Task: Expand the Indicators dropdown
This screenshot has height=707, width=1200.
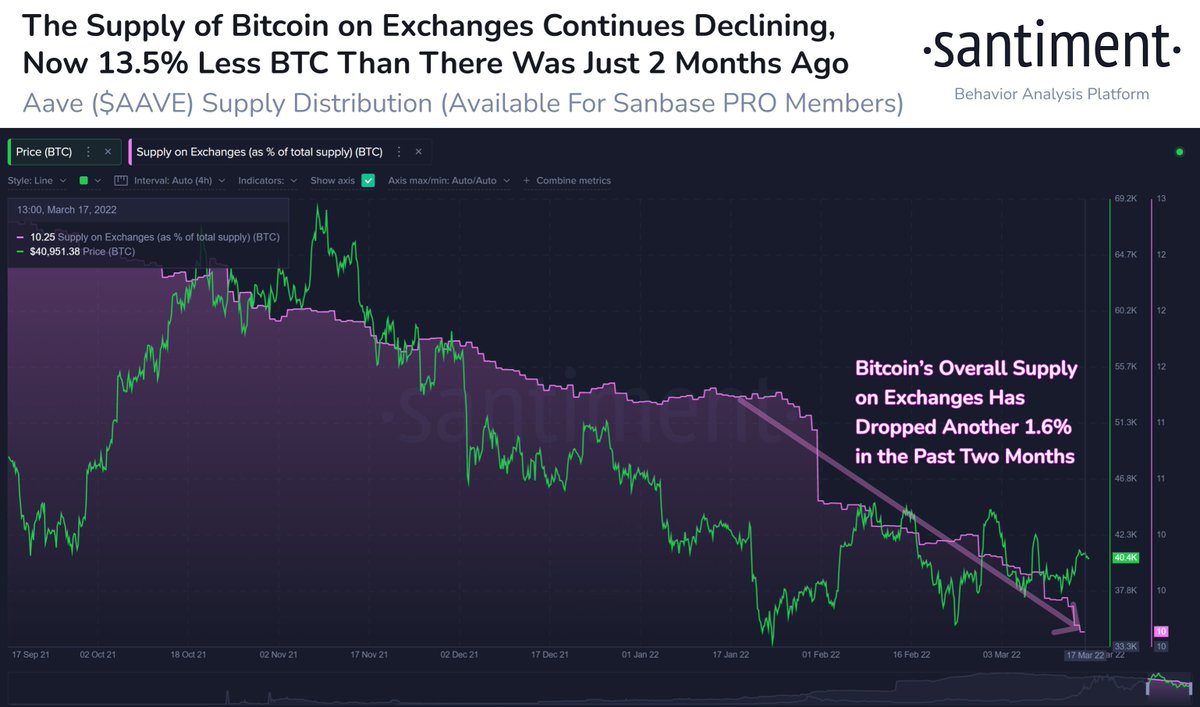Action: (x=268, y=181)
